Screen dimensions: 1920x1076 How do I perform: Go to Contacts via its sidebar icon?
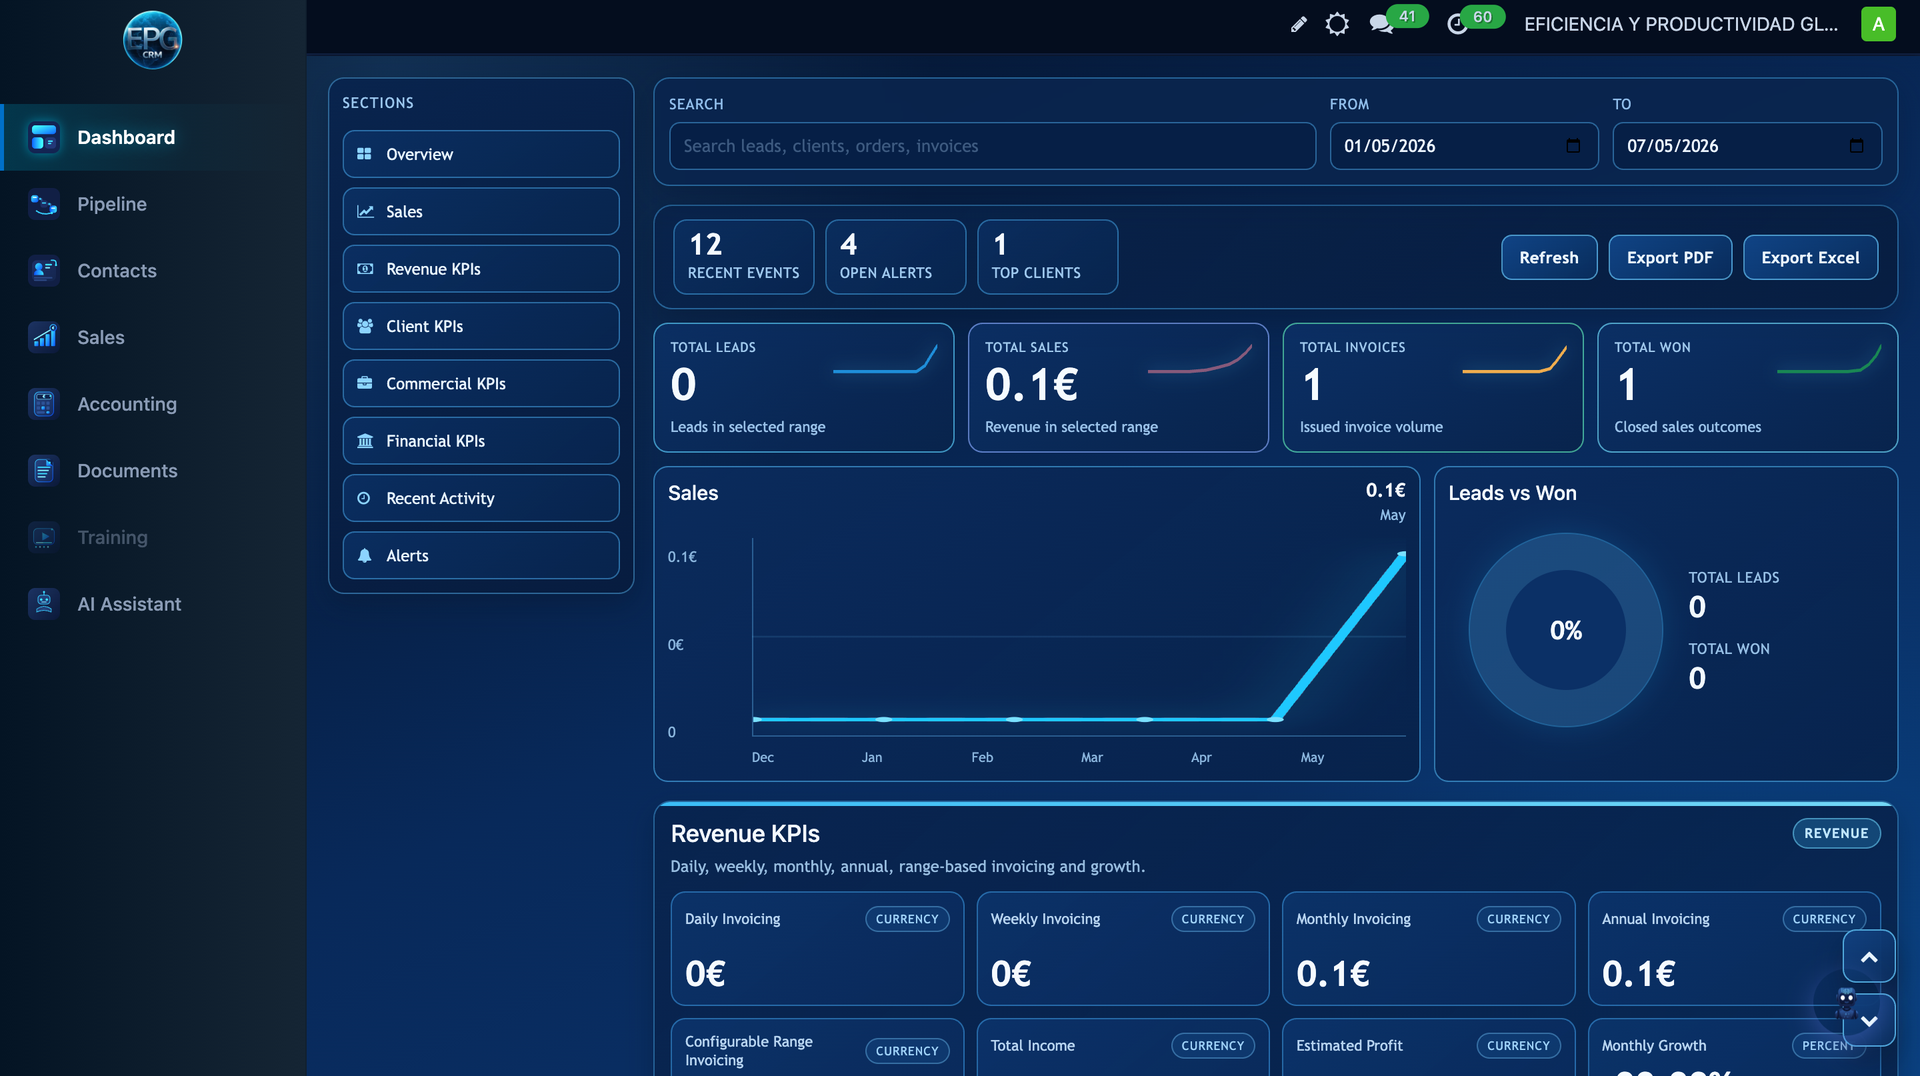tap(44, 271)
